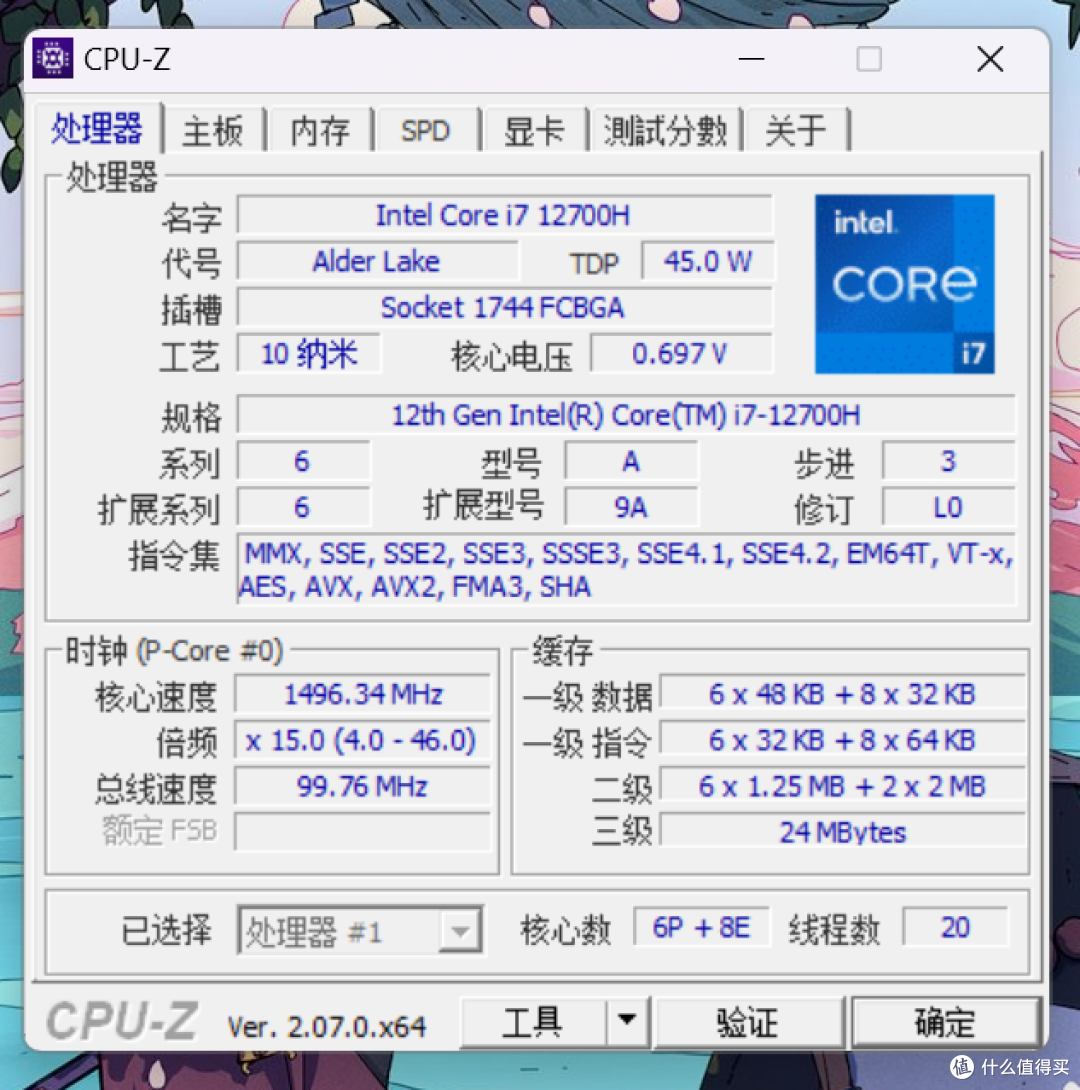Open the 工具 dropdown arrow
1080x1090 pixels.
[x=629, y=1022]
